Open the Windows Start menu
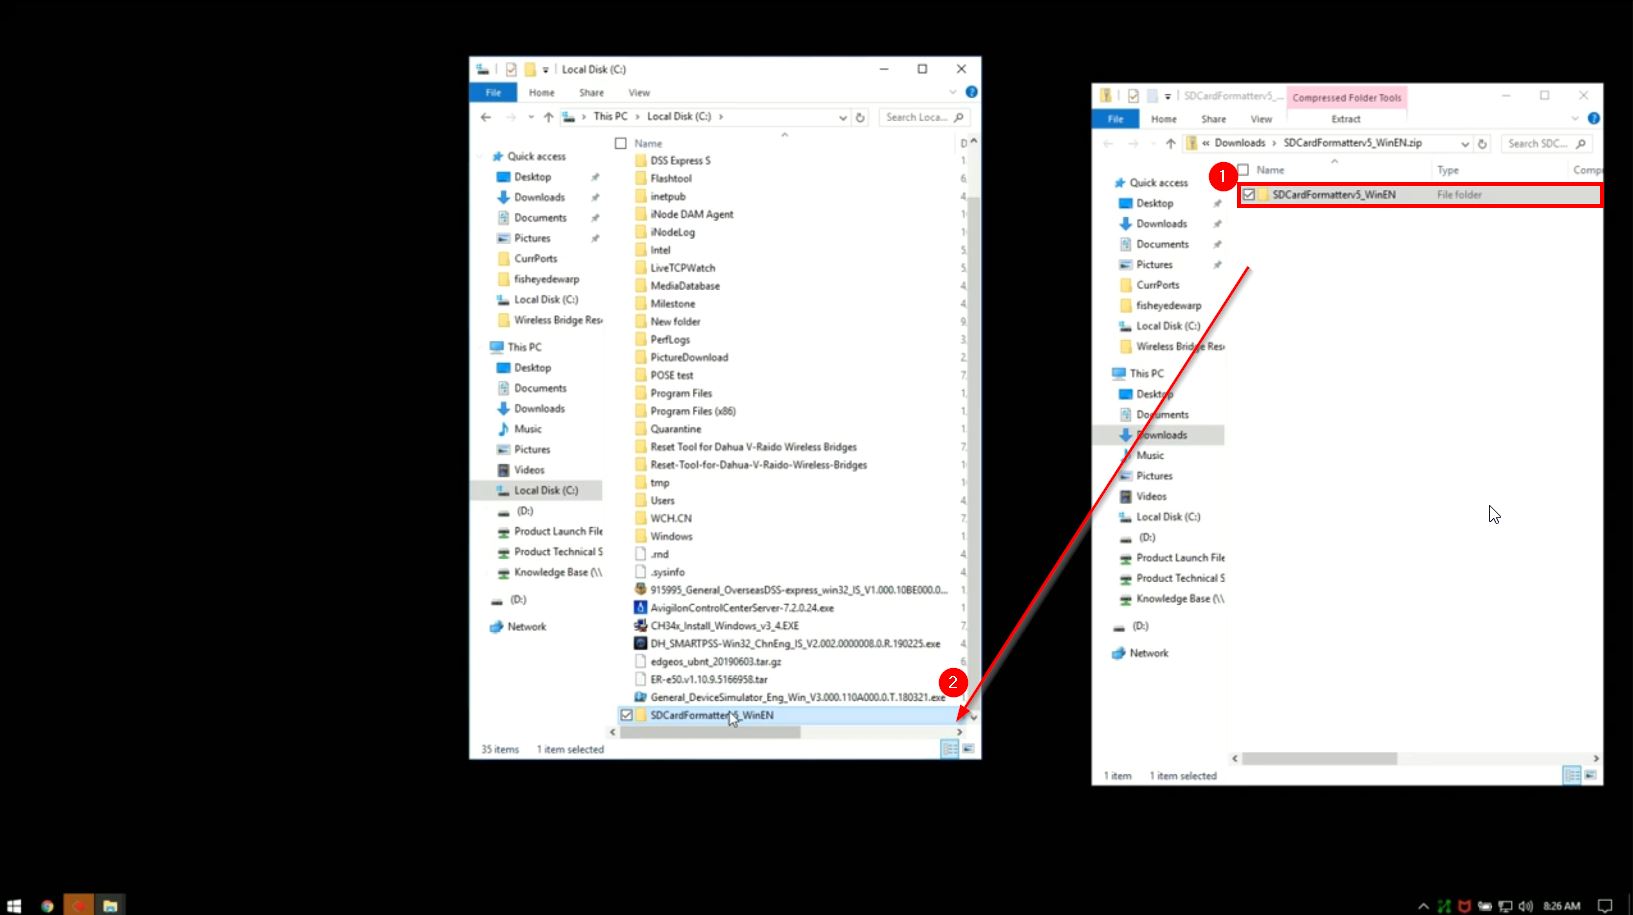Viewport: 1633px width, 915px height. pos(14,906)
